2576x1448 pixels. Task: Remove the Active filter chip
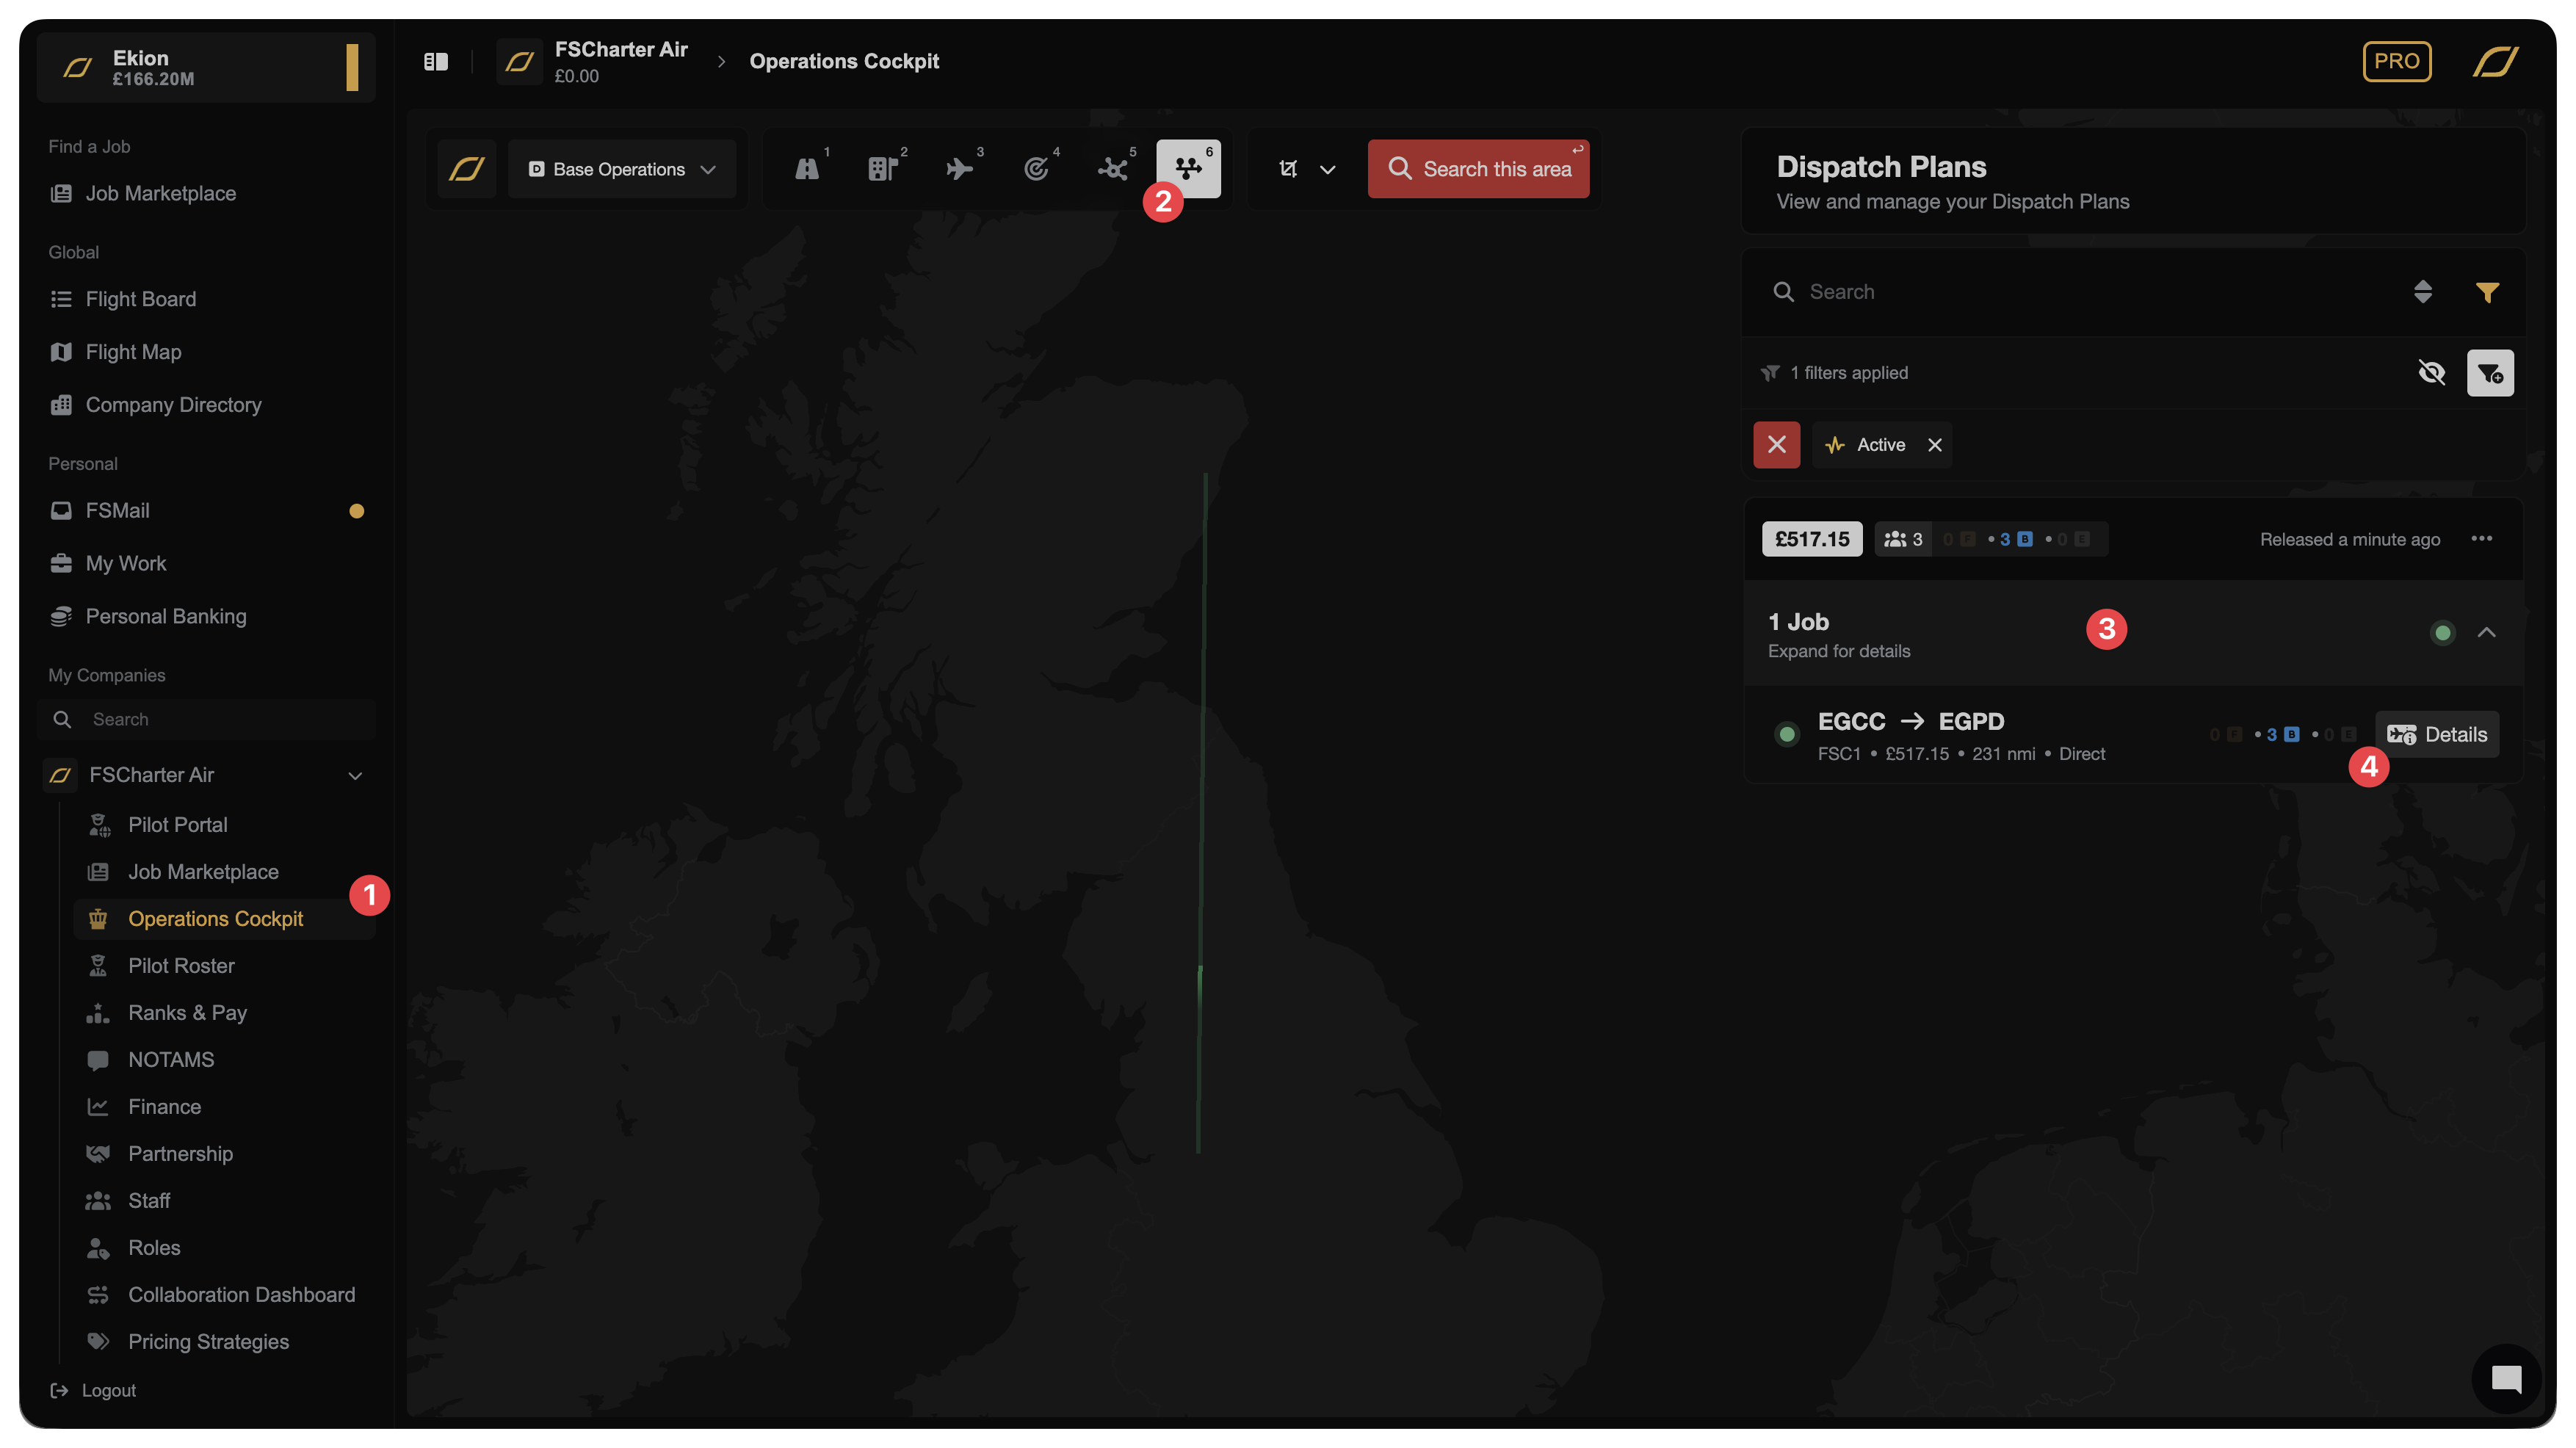(1935, 445)
